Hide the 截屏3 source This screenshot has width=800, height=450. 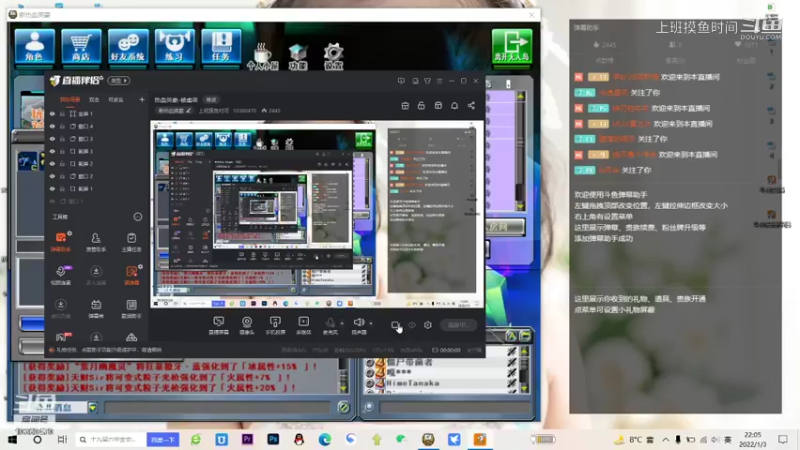click(52, 151)
